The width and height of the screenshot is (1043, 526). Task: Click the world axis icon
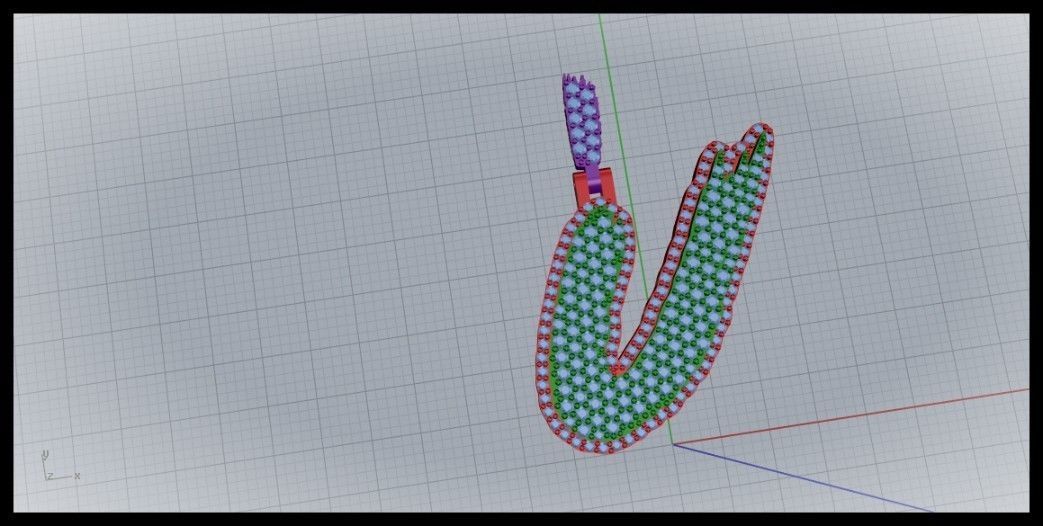point(59,466)
